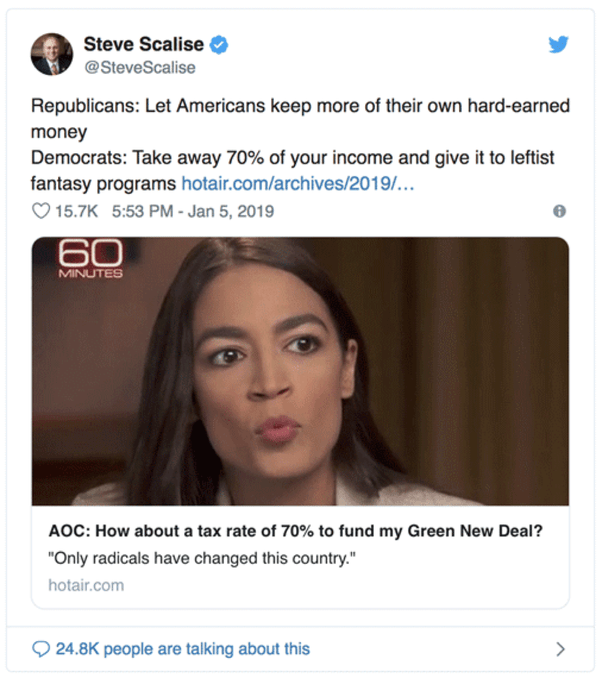Like the tweet with the heart icon

click(41, 211)
